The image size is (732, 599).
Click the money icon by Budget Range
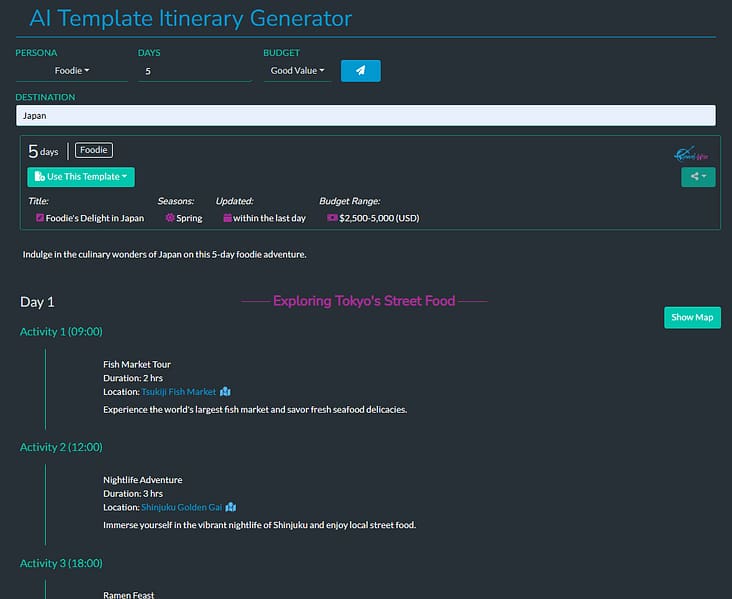click(332, 218)
